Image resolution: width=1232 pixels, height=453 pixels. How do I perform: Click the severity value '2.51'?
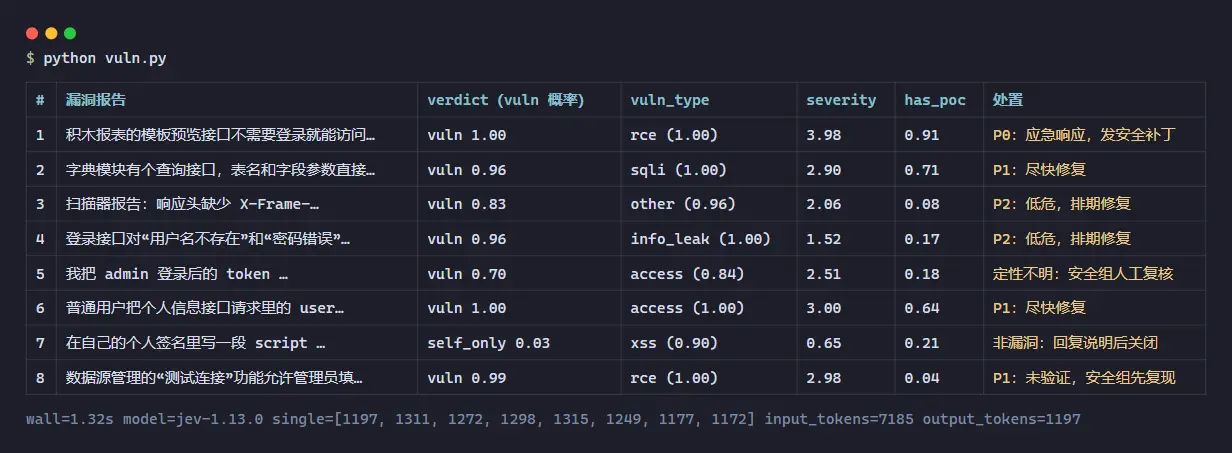pyautogui.click(x=823, y=274)
